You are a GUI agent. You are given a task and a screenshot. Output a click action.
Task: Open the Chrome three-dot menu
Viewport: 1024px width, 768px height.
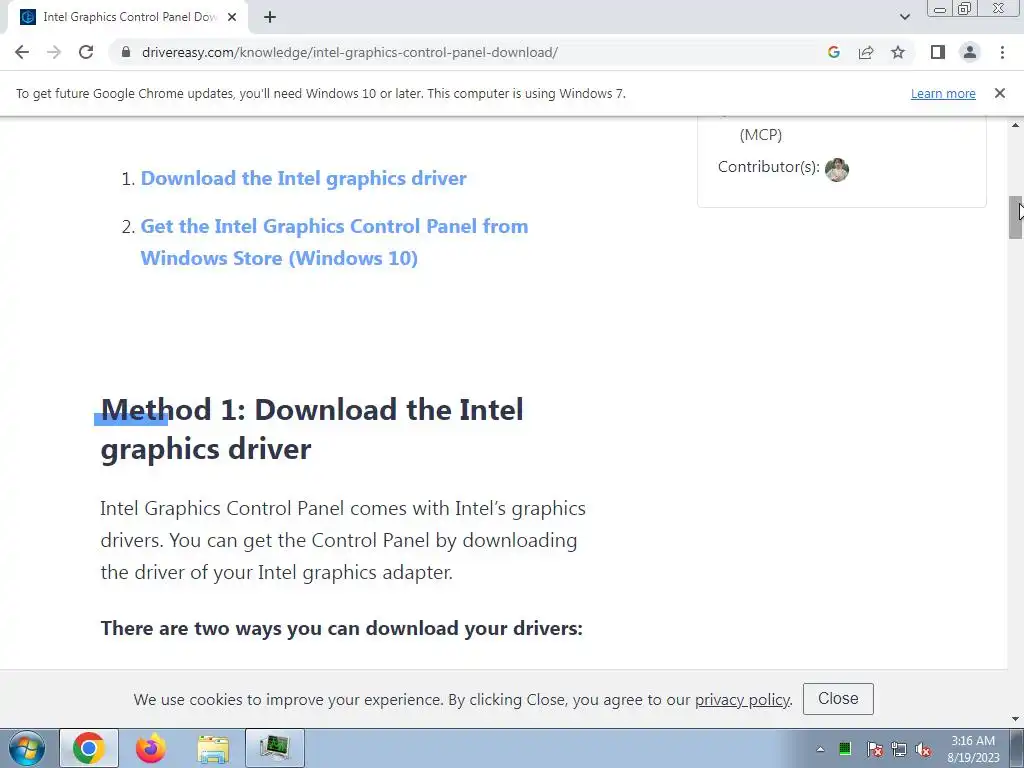coord(1002,52)
